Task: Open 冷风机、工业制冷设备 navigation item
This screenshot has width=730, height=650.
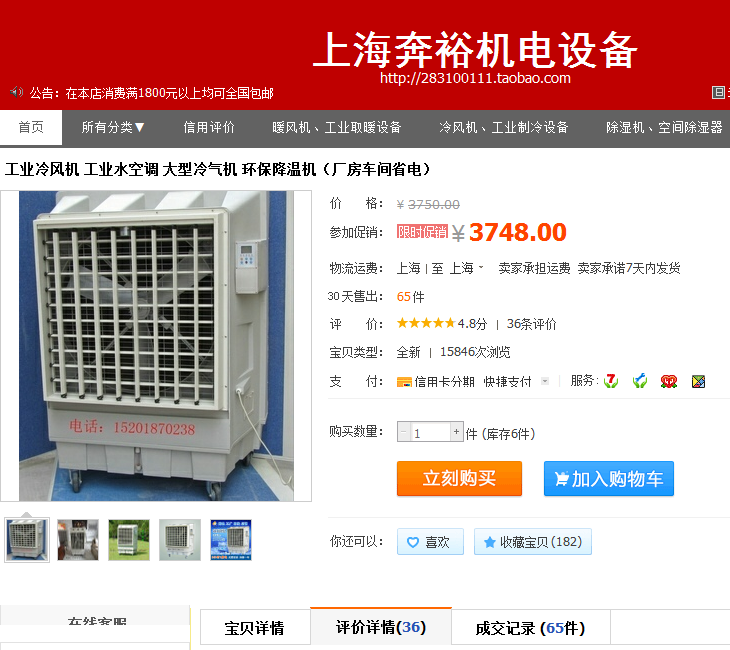Action: [504, 127]
